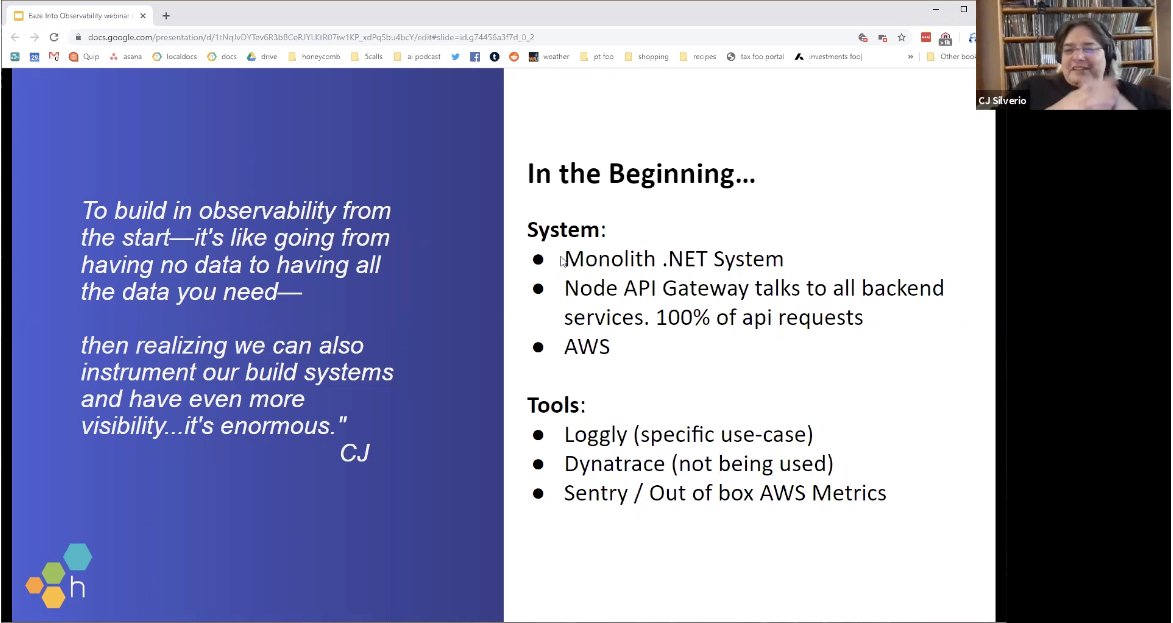Expand the recipes bookmark folder
This screenshot has height=623, width=1173.
point(698,56)
